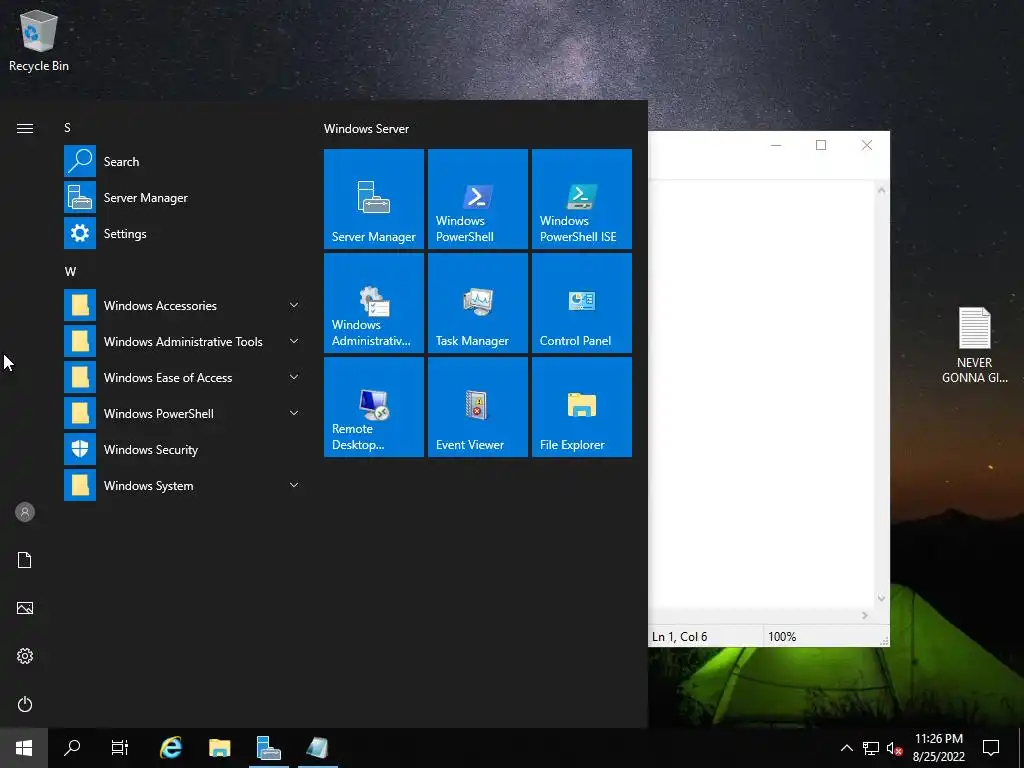
Task: Launch Internet Explorer from the taskbar
Action: 171,748
